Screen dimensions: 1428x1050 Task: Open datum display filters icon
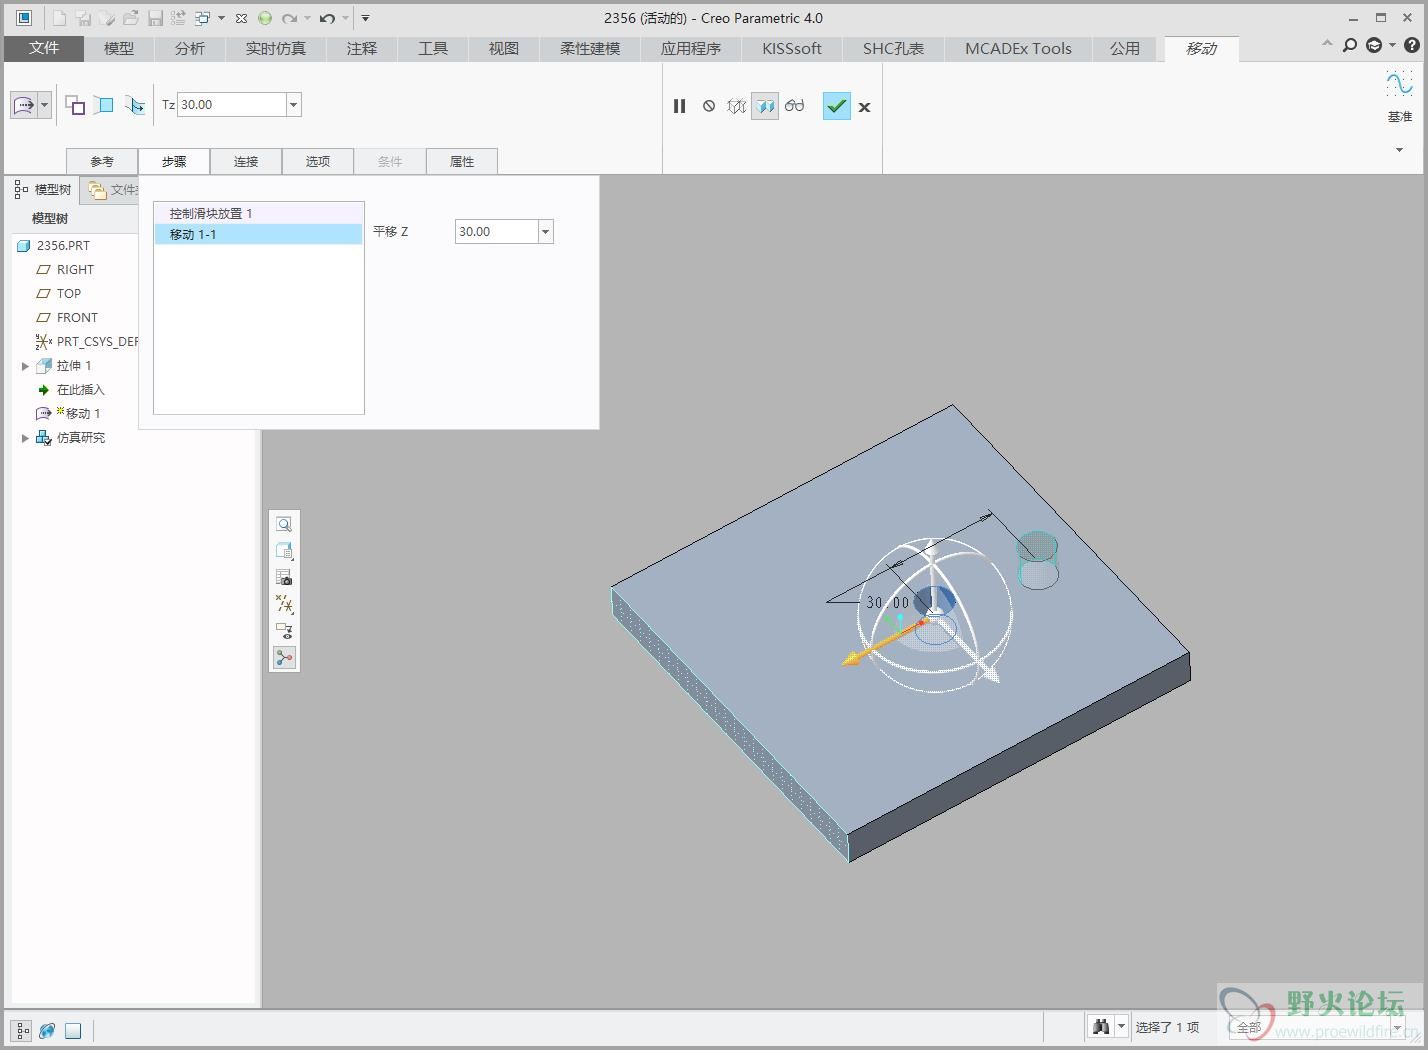[x=285, y=604]
